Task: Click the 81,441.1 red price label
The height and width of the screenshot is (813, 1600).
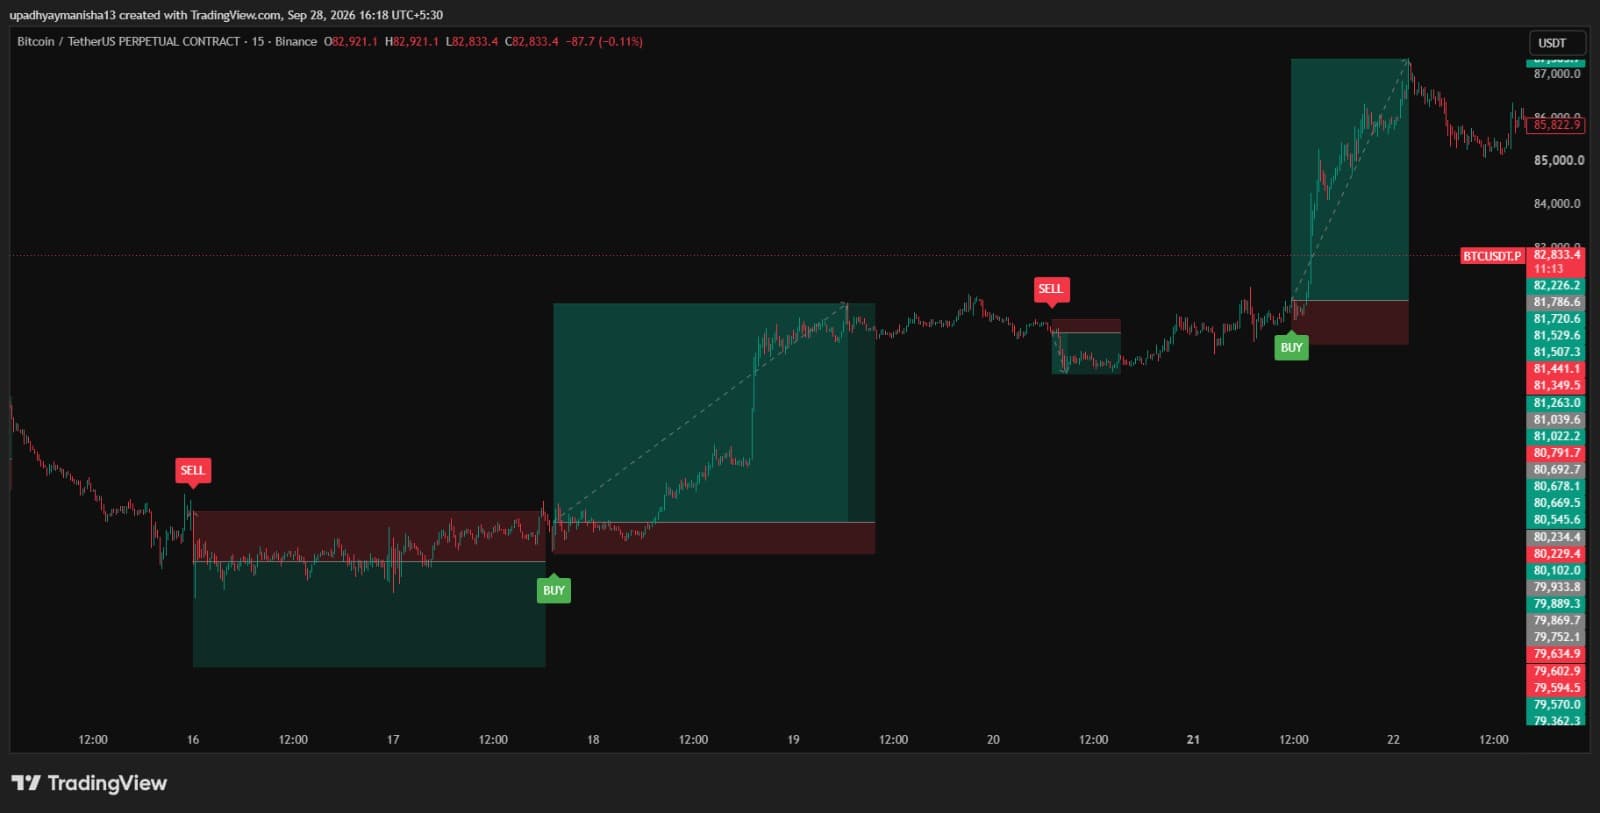Action: click(x=1557, y=369)
